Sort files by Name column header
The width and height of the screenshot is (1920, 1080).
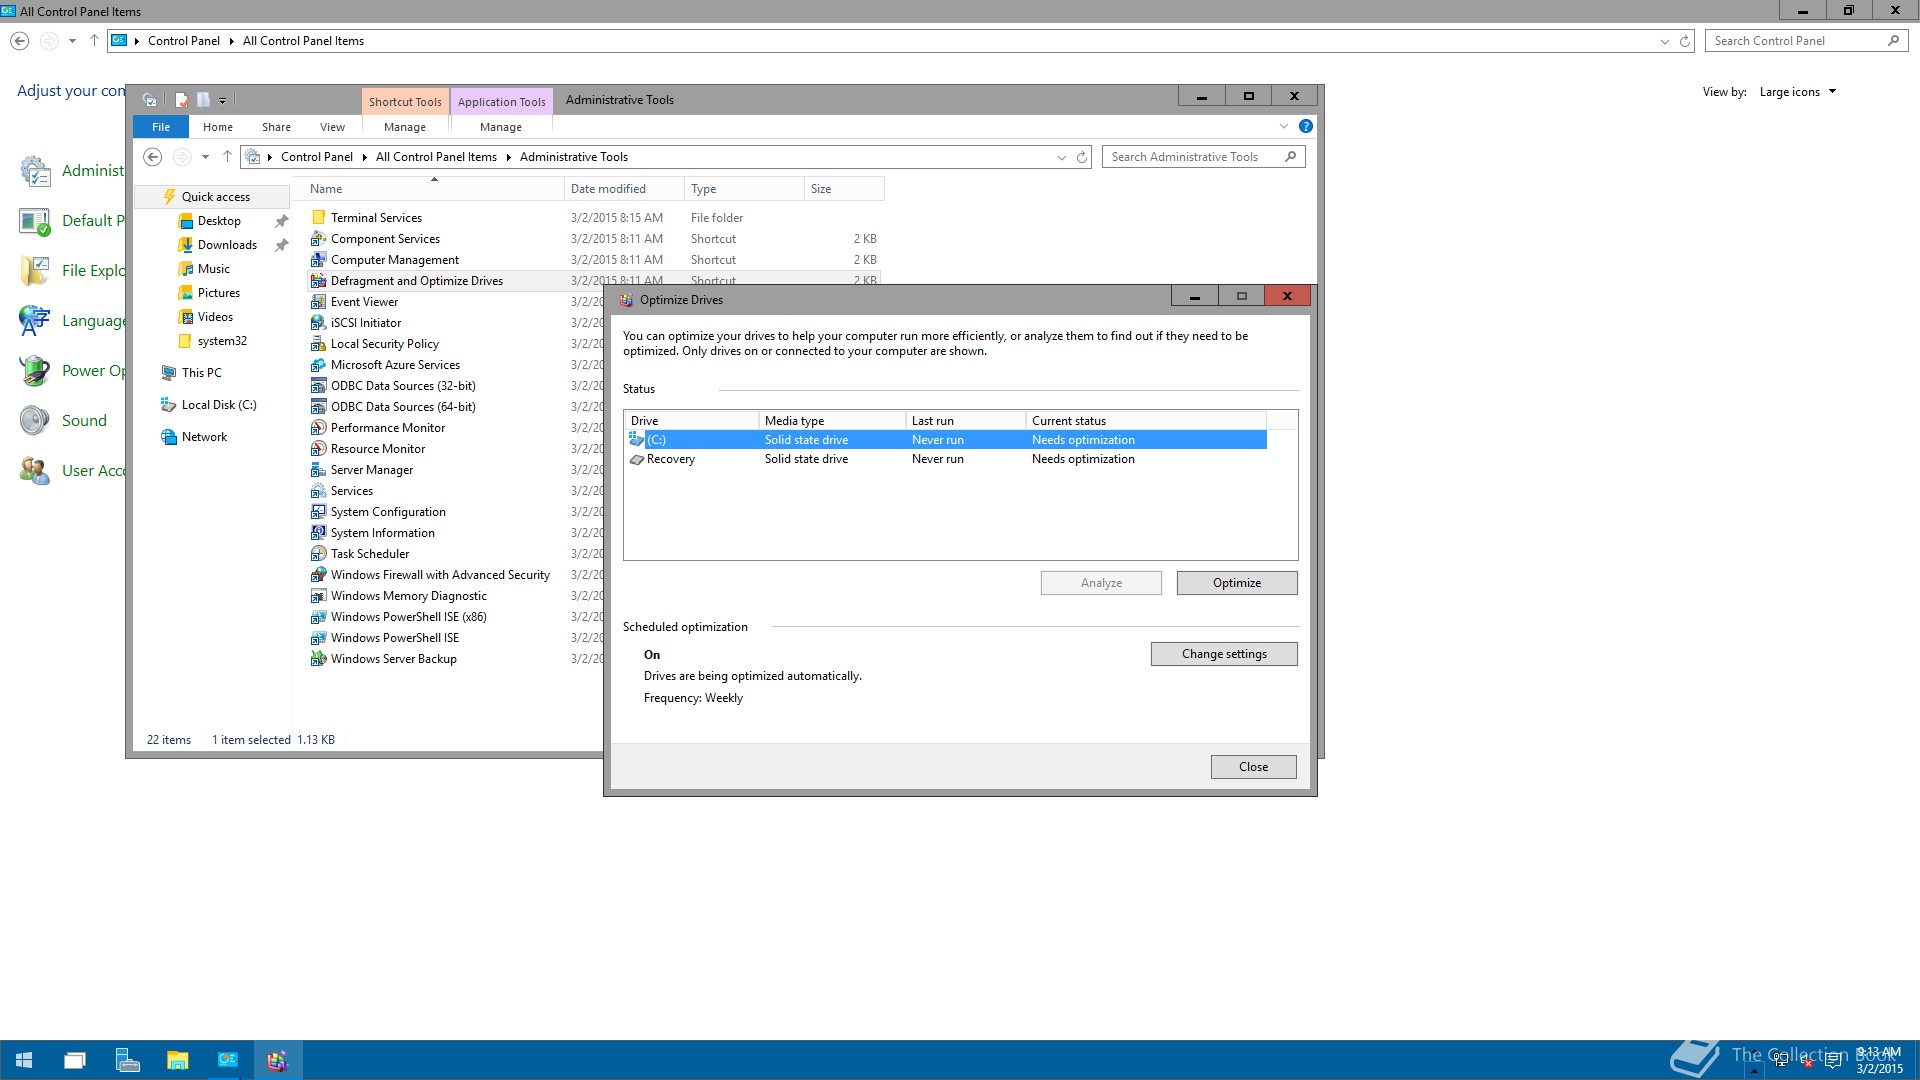pos(433,189)
